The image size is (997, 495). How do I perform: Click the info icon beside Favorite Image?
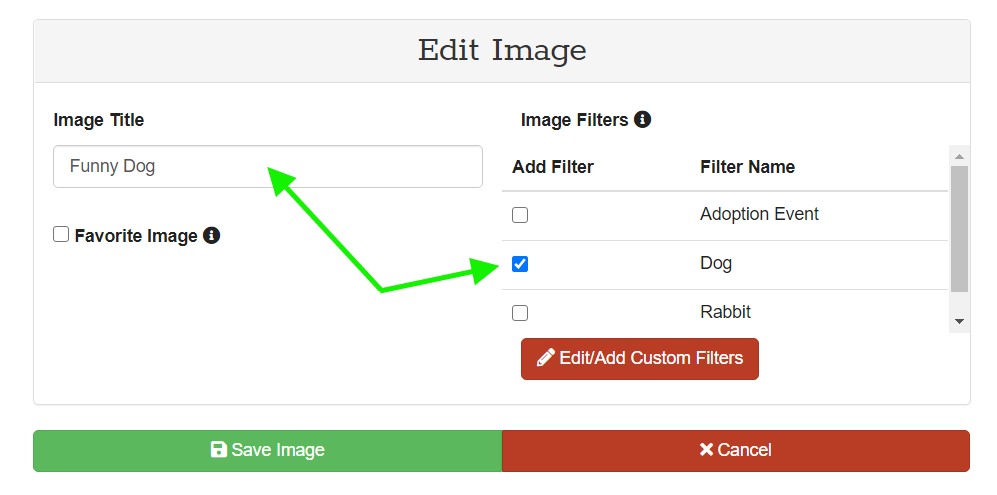click(x=211, y=236)
